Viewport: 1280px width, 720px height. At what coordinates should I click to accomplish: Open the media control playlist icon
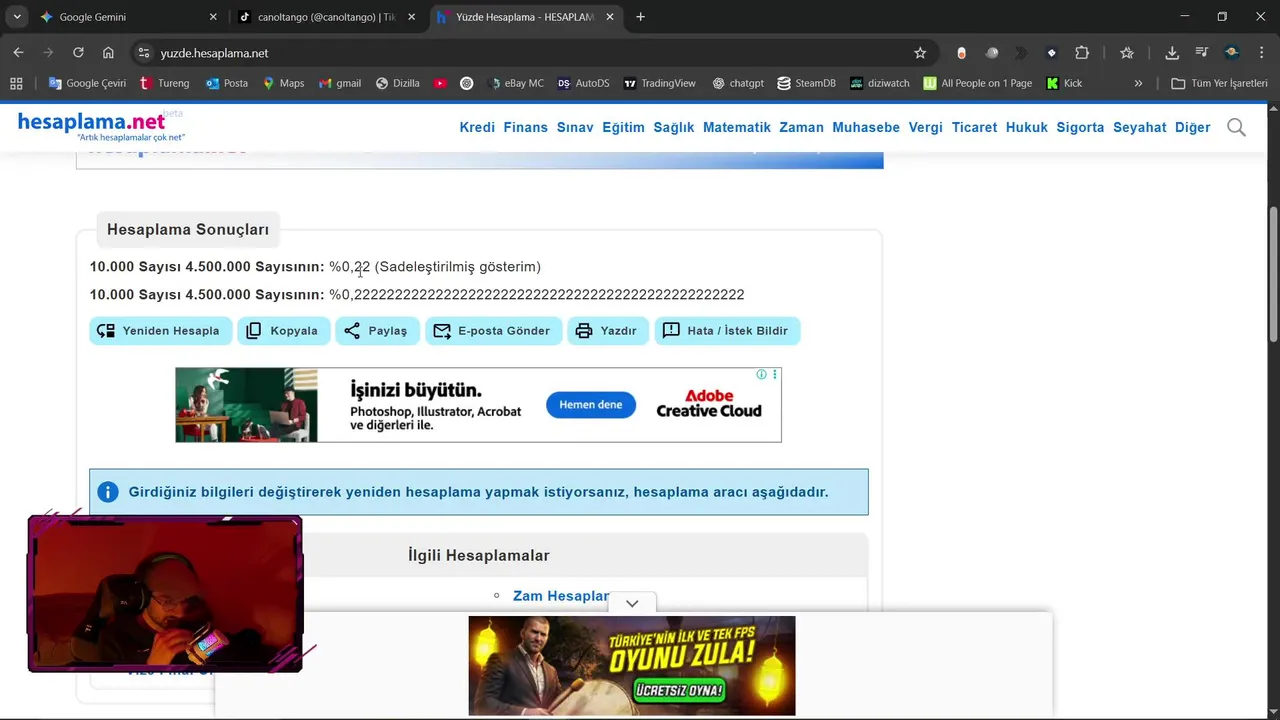point(1202,53)
